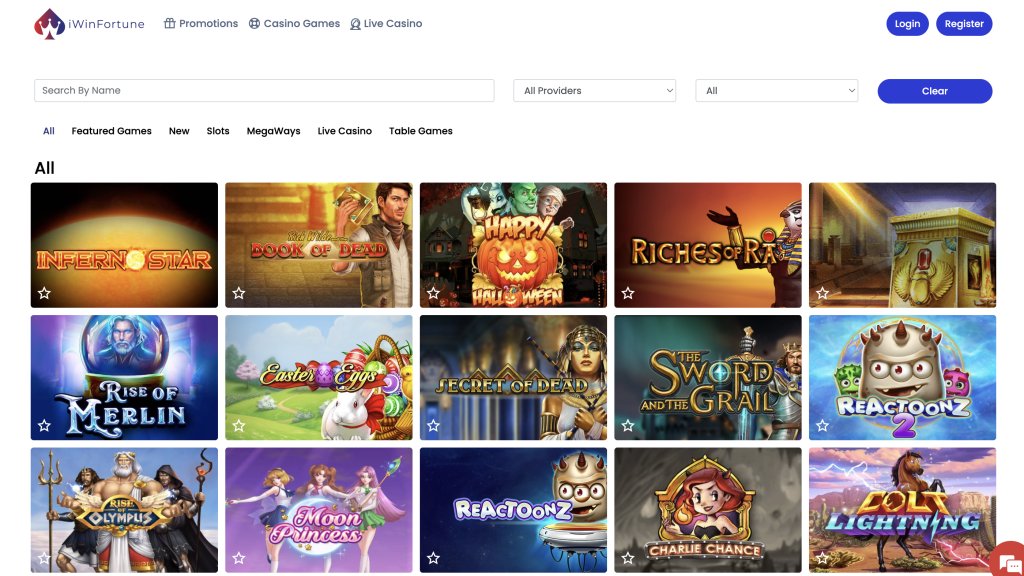
Task: Toggle the favorite star on Rise of Merlin
Action: [x=44, y=425]
